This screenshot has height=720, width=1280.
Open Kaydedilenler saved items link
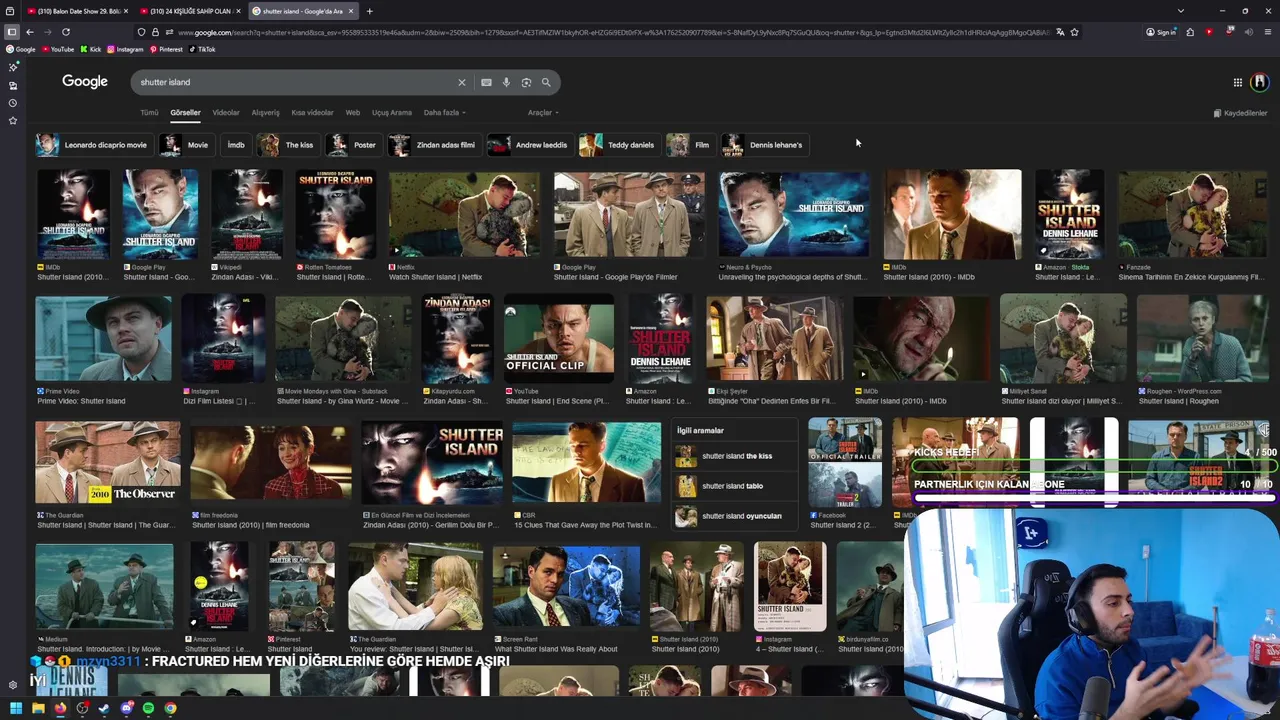pyautogui.click(x=1240, y=113)
